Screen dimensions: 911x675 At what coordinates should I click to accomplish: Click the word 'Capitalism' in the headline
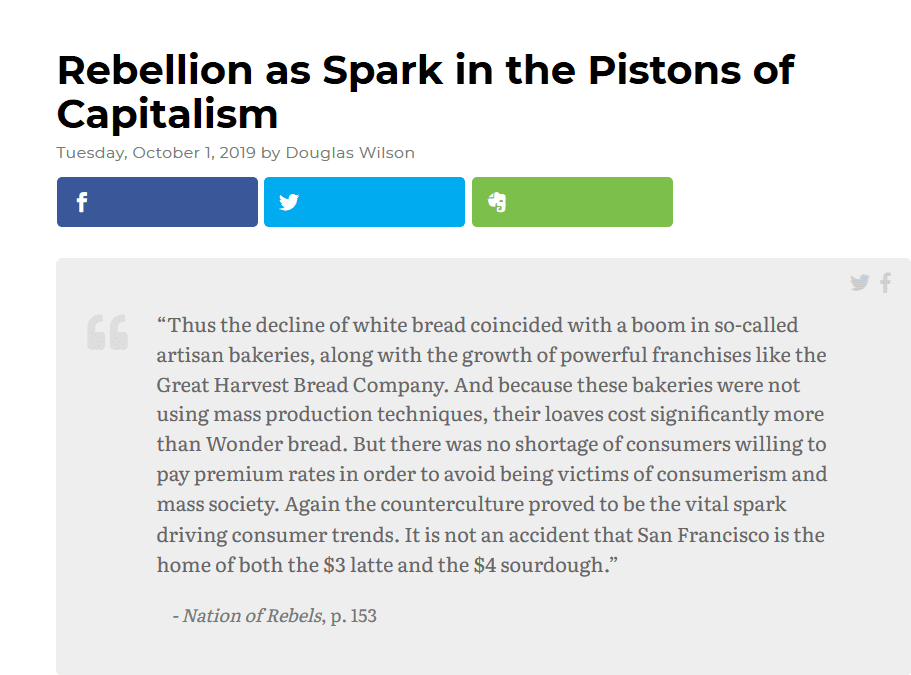167,114
